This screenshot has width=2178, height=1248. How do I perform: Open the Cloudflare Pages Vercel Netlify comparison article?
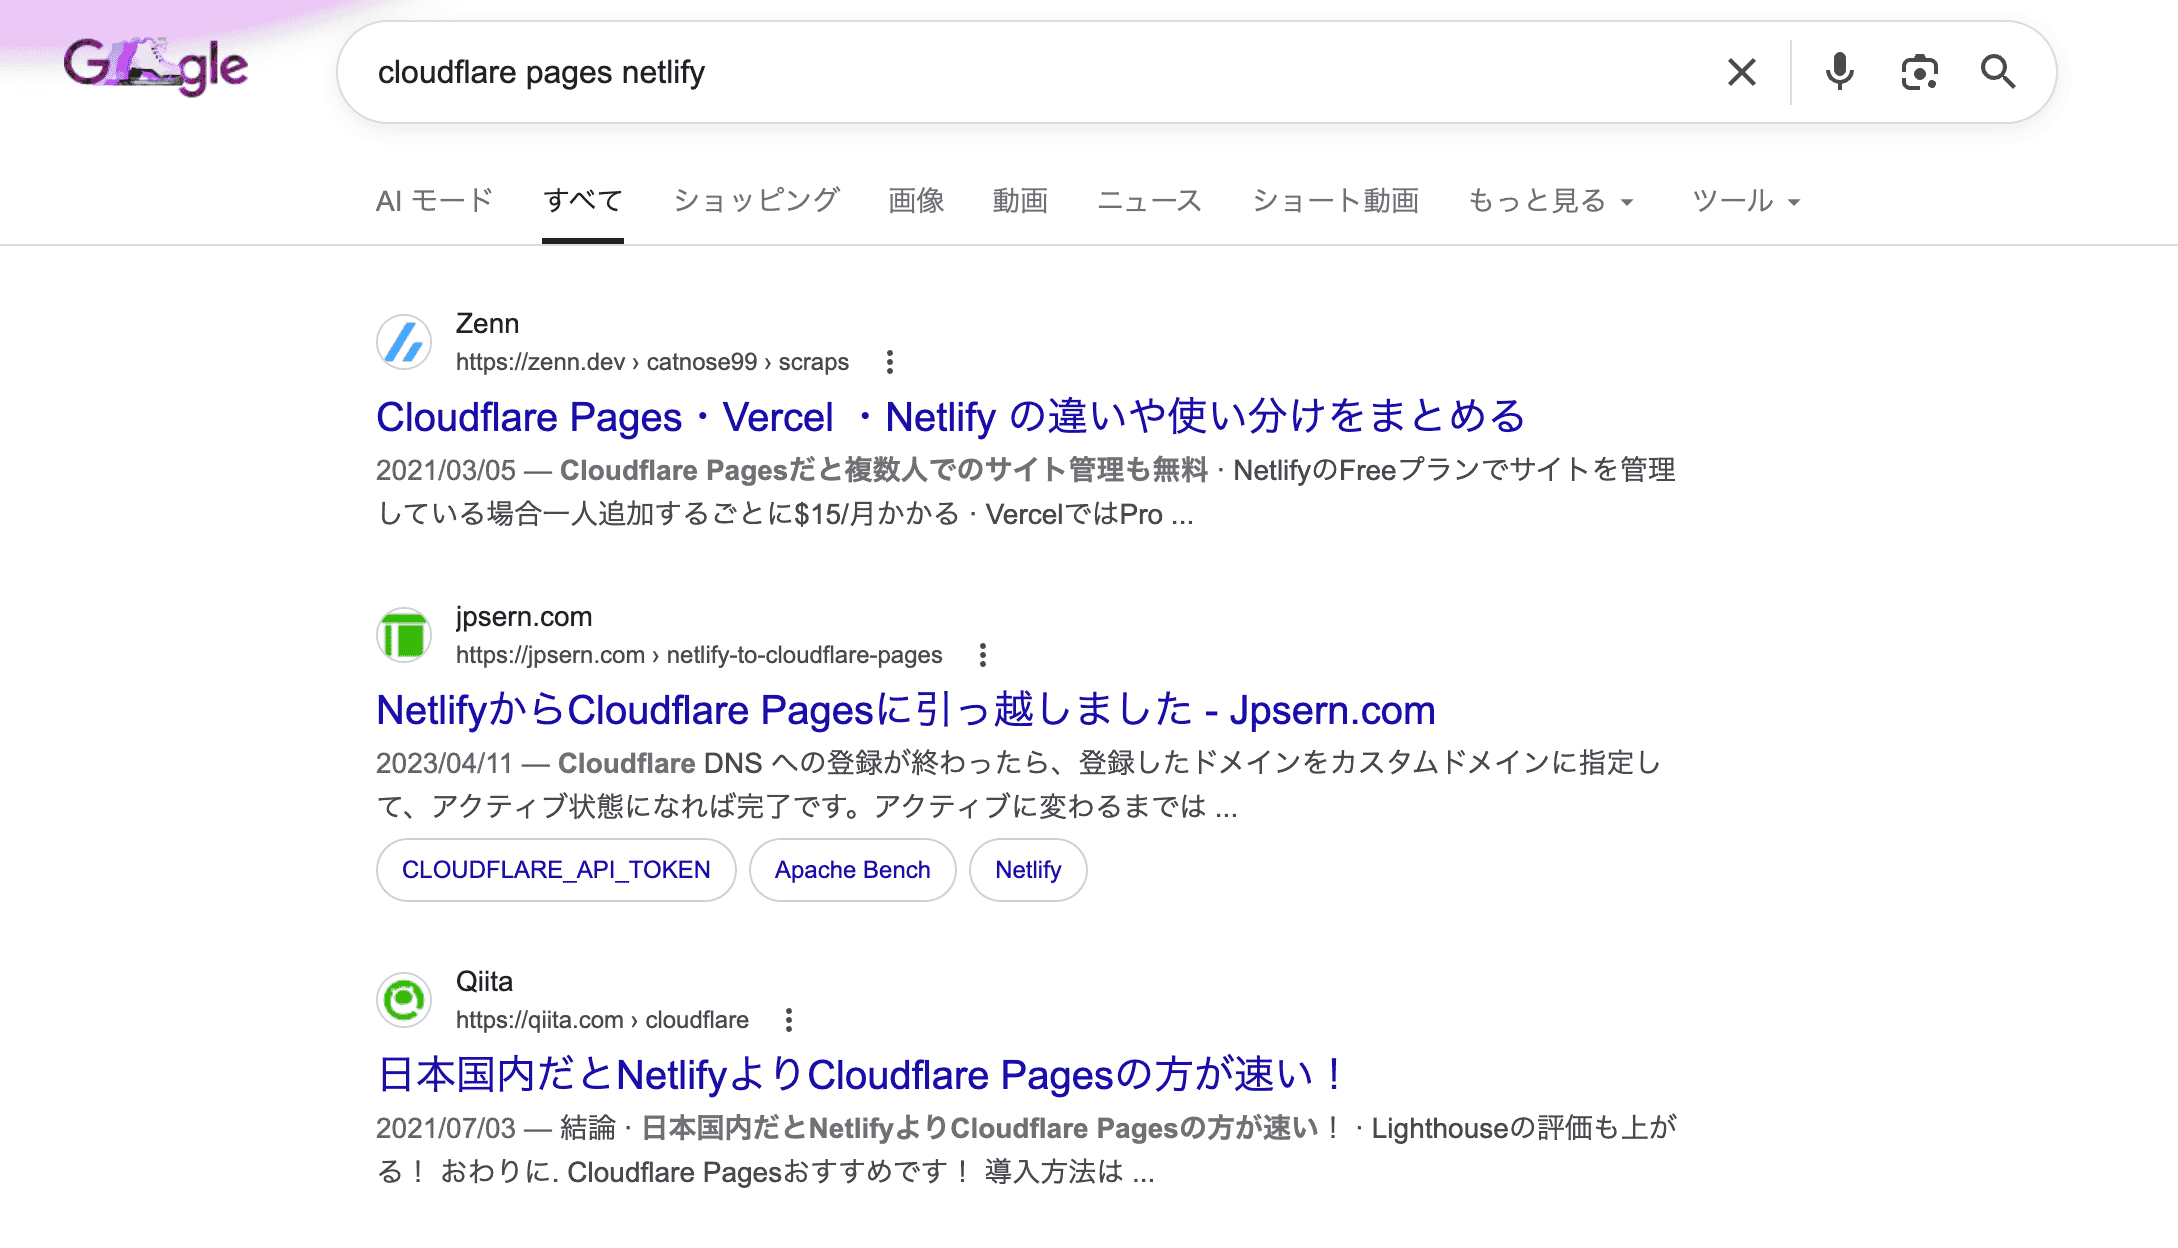pos(950,417)
